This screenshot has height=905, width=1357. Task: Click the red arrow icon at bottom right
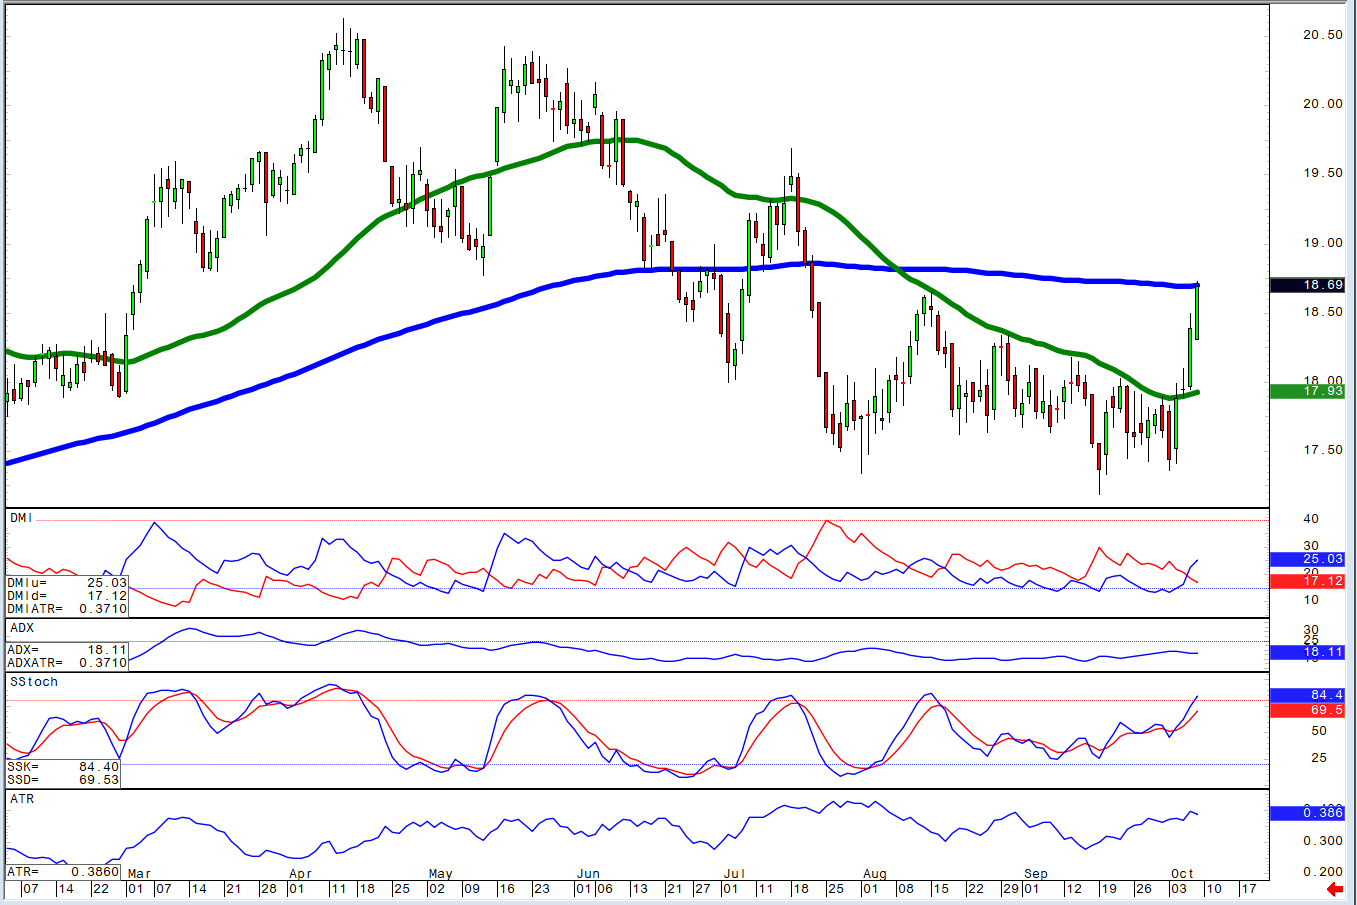click(1334, 889)
